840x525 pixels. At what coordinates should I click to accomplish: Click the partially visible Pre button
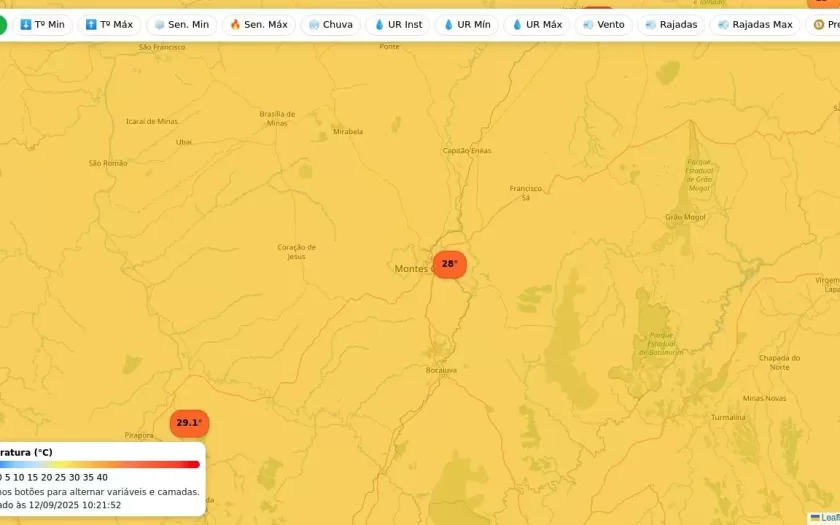click(x=825, y=24)
